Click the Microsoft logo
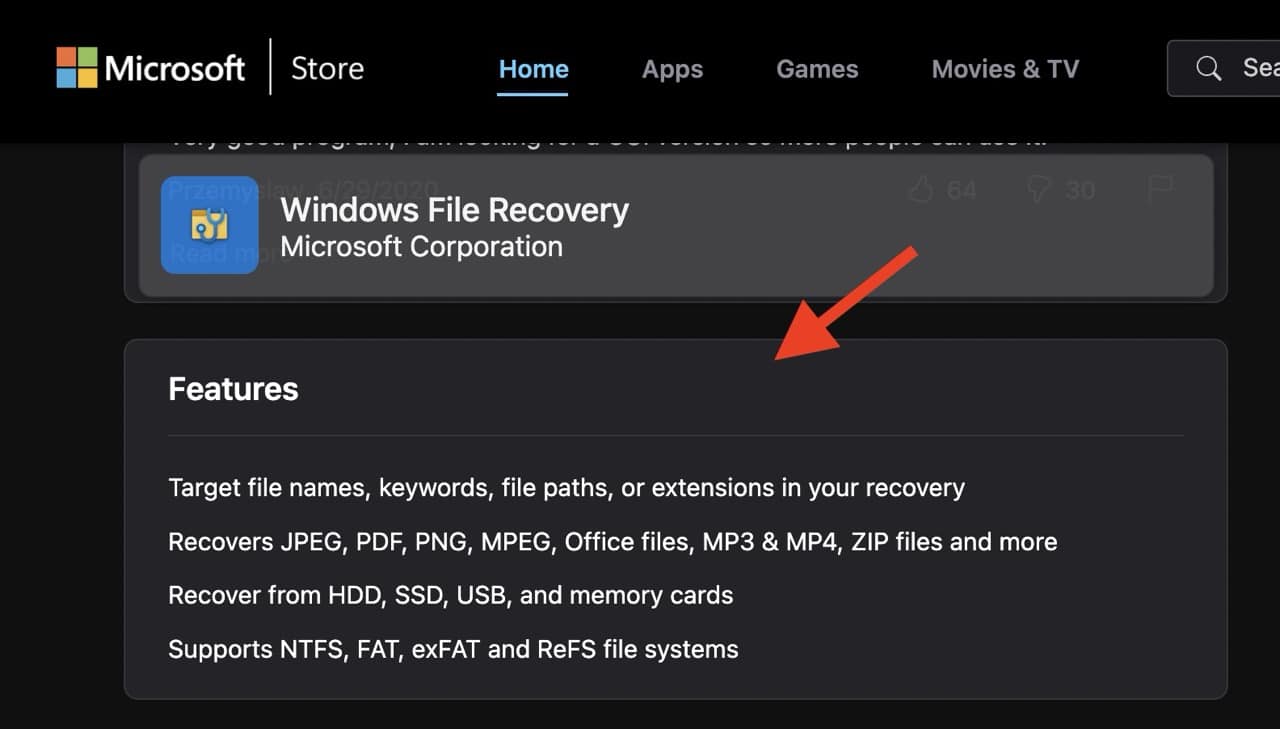1280x729 pixels. click(150, 68)
